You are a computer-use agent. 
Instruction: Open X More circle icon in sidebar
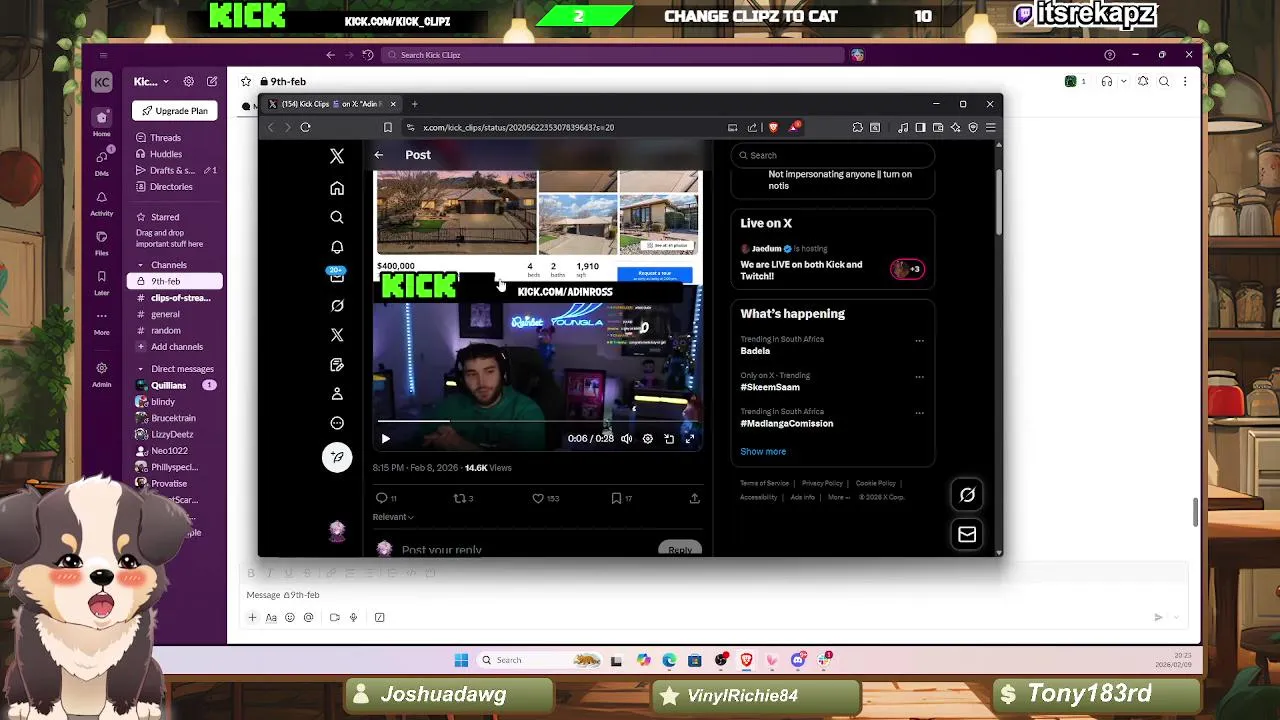[x=337, y=423]
